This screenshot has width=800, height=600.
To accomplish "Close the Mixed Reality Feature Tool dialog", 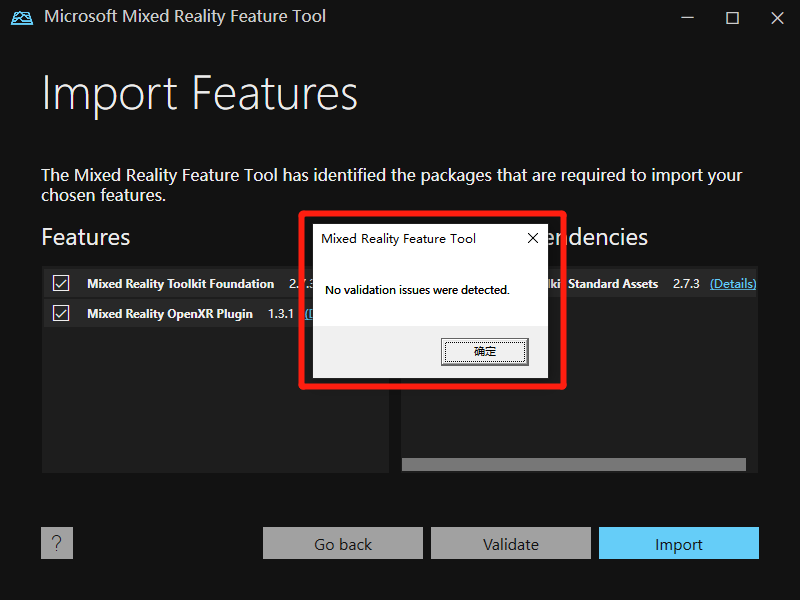I will point(533,238).
